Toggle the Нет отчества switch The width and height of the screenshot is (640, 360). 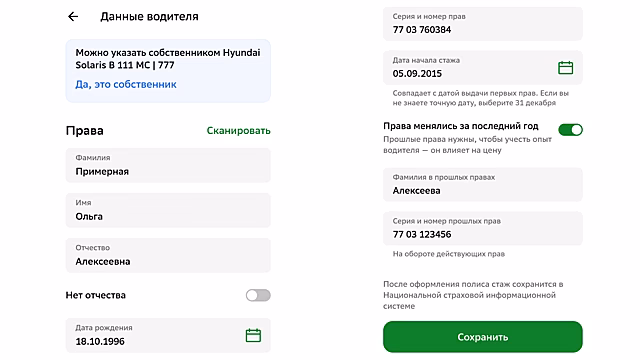[x=258, y=295]
